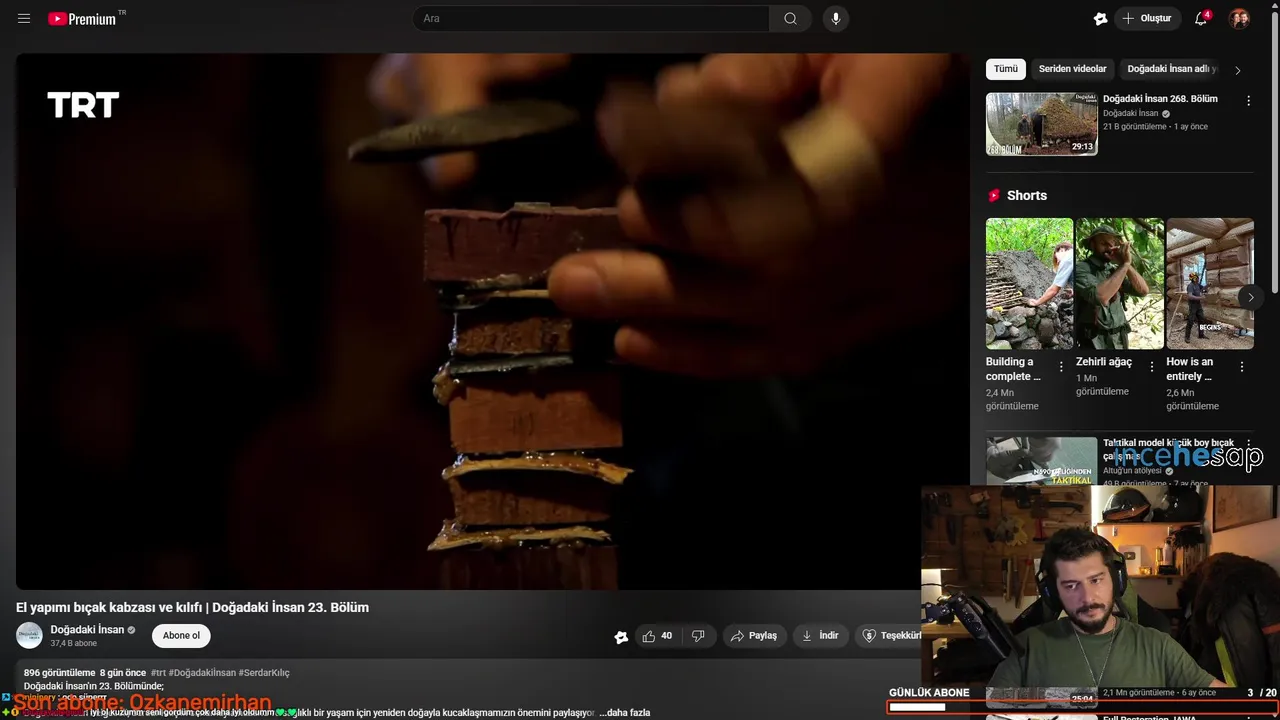Create content via Oluştur button
1280x720 pixels.
[1147, 19]
